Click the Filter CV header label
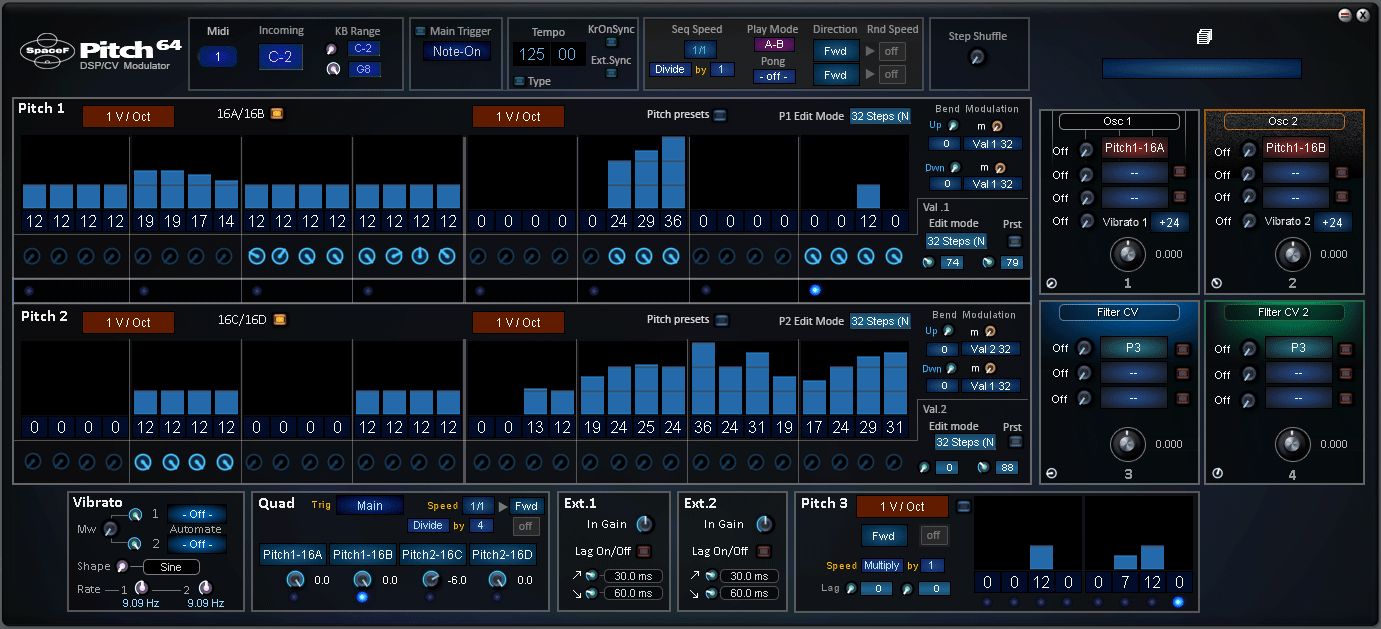1381x629 pixels. pyautogui.click(x=1119, y=312)
